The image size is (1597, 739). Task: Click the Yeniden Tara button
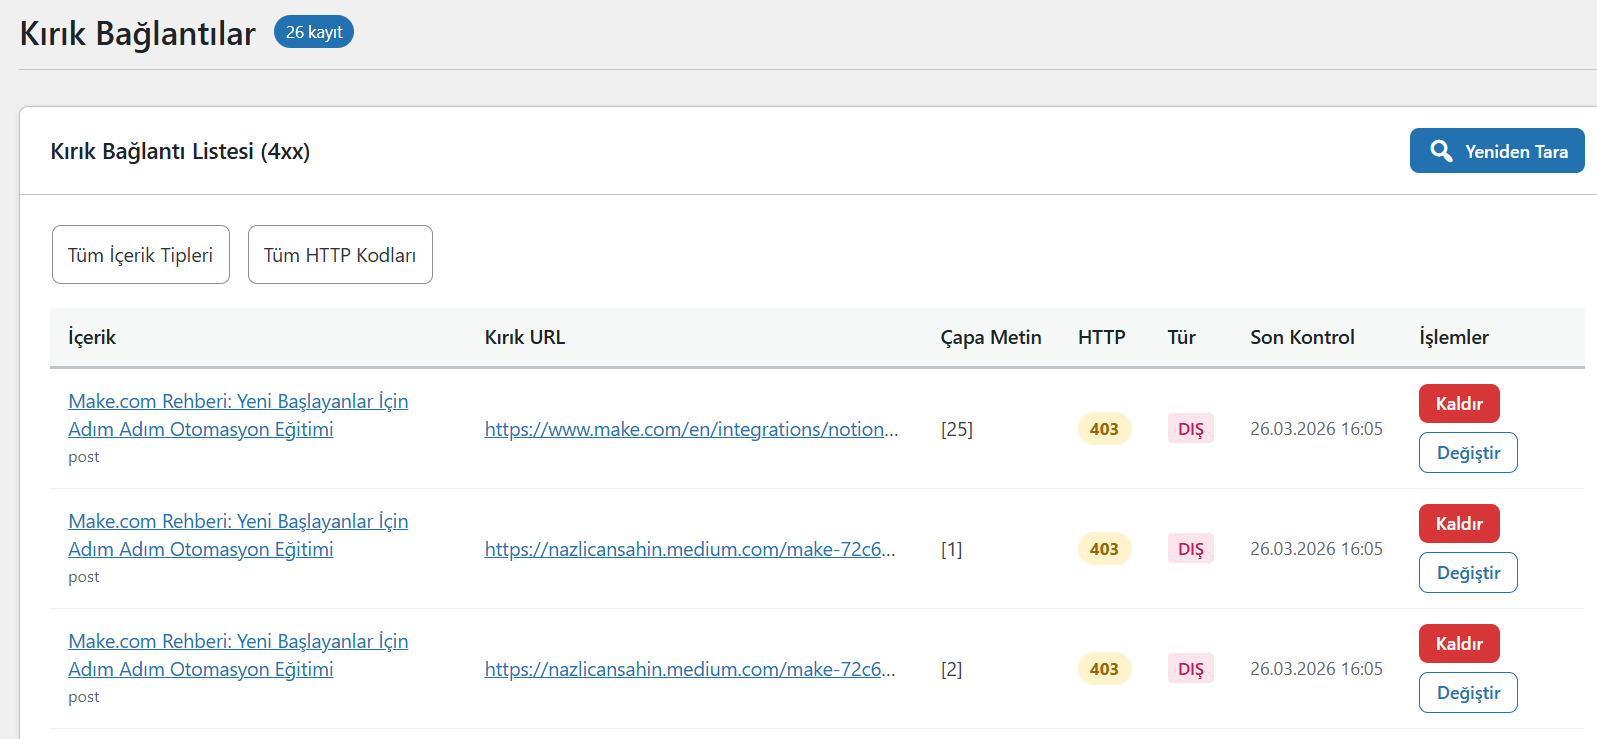tap(1496, 151)
